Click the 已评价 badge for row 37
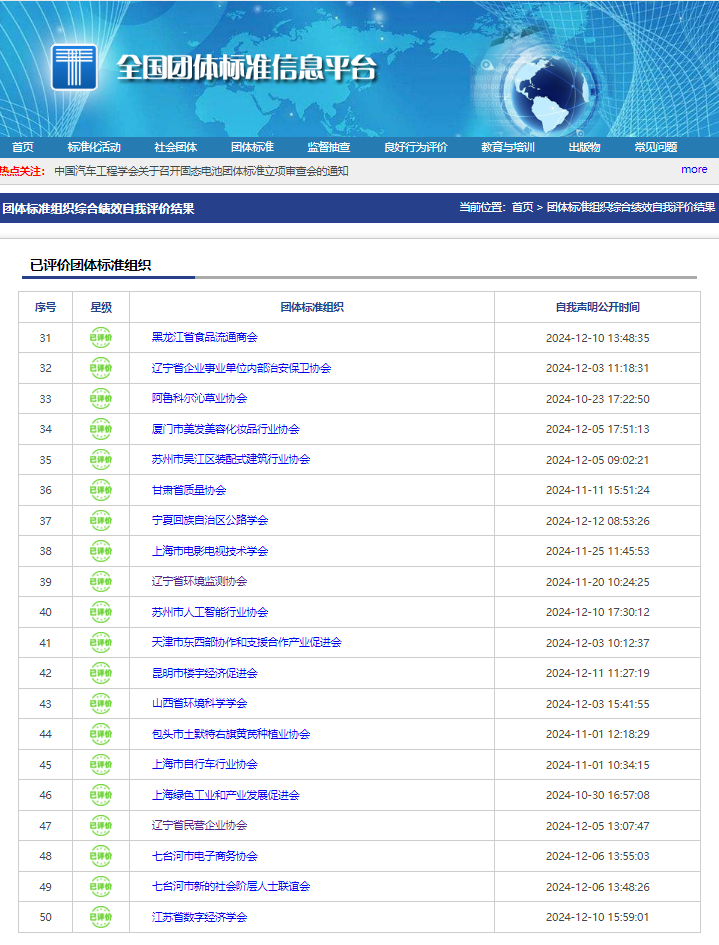 pos(101,521)
